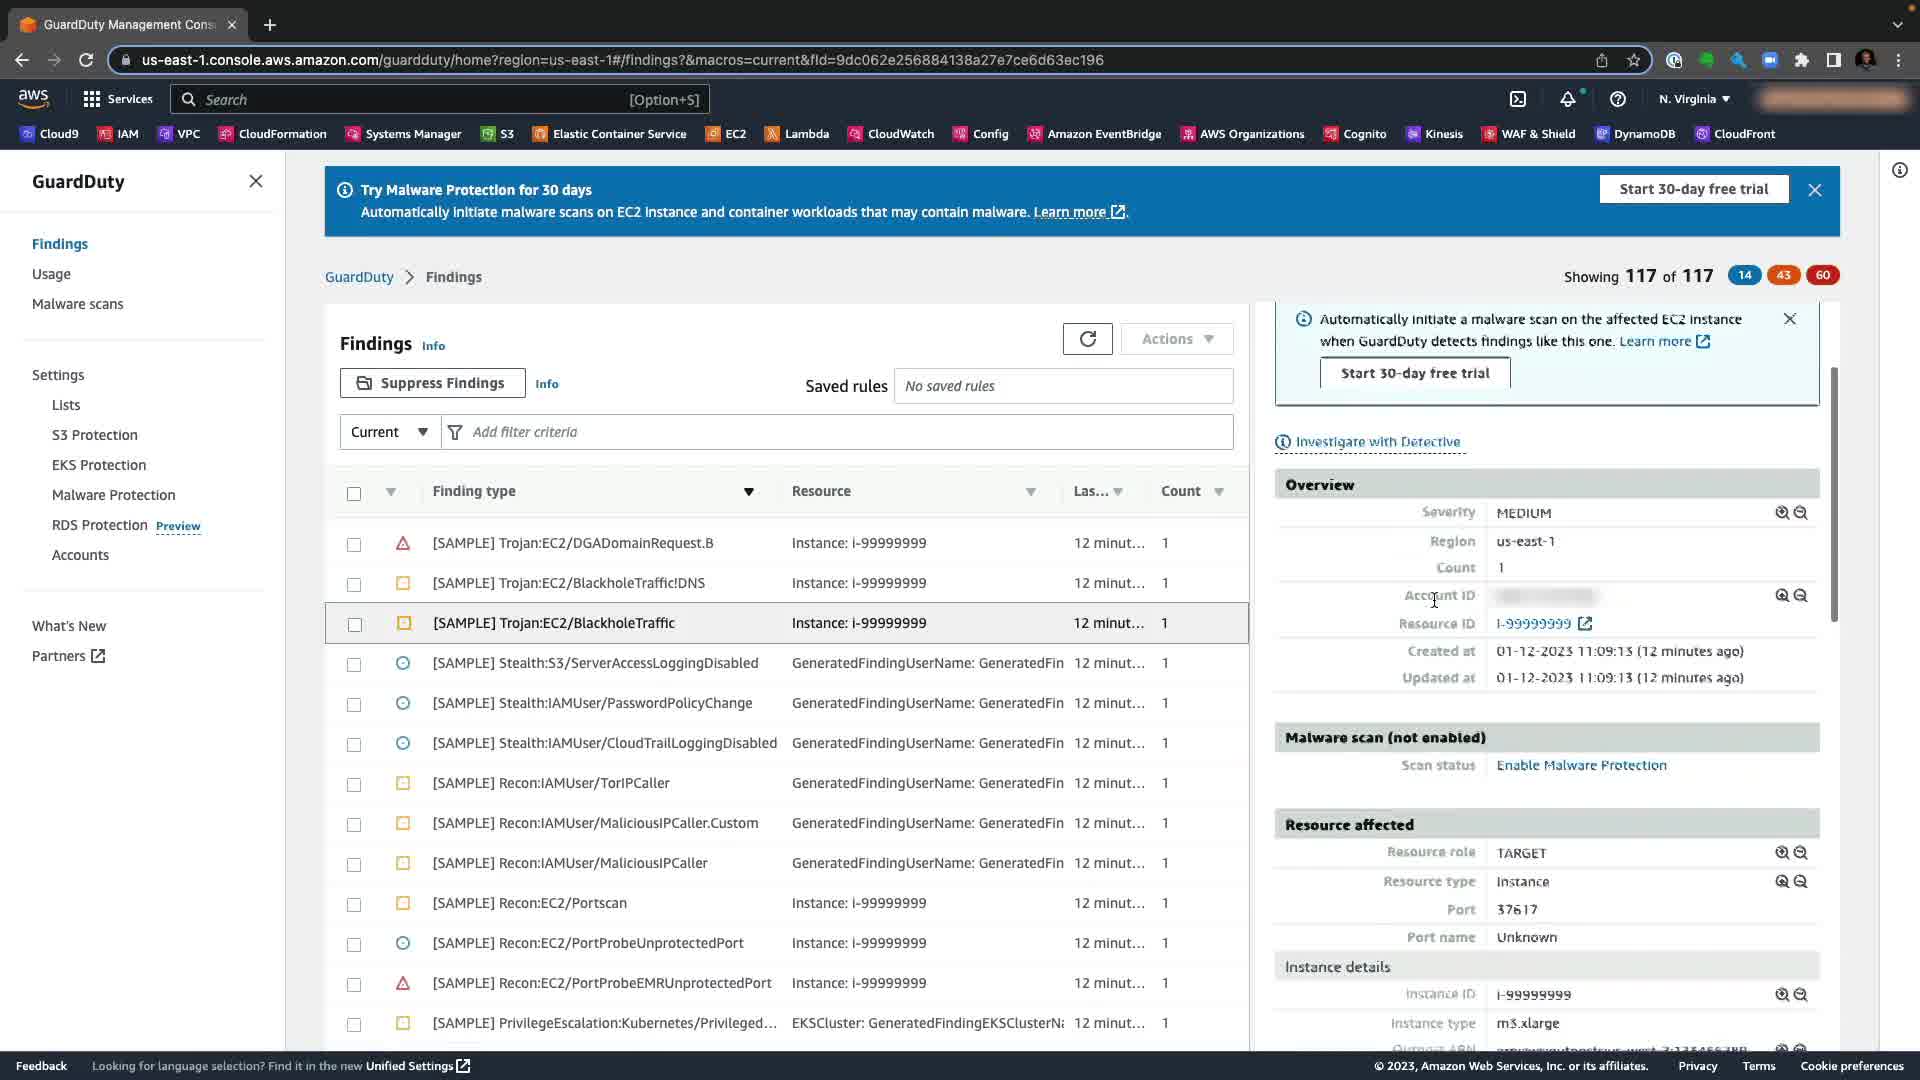Click the help question mark icon
The image size is (1920, 1080).
1617,99
